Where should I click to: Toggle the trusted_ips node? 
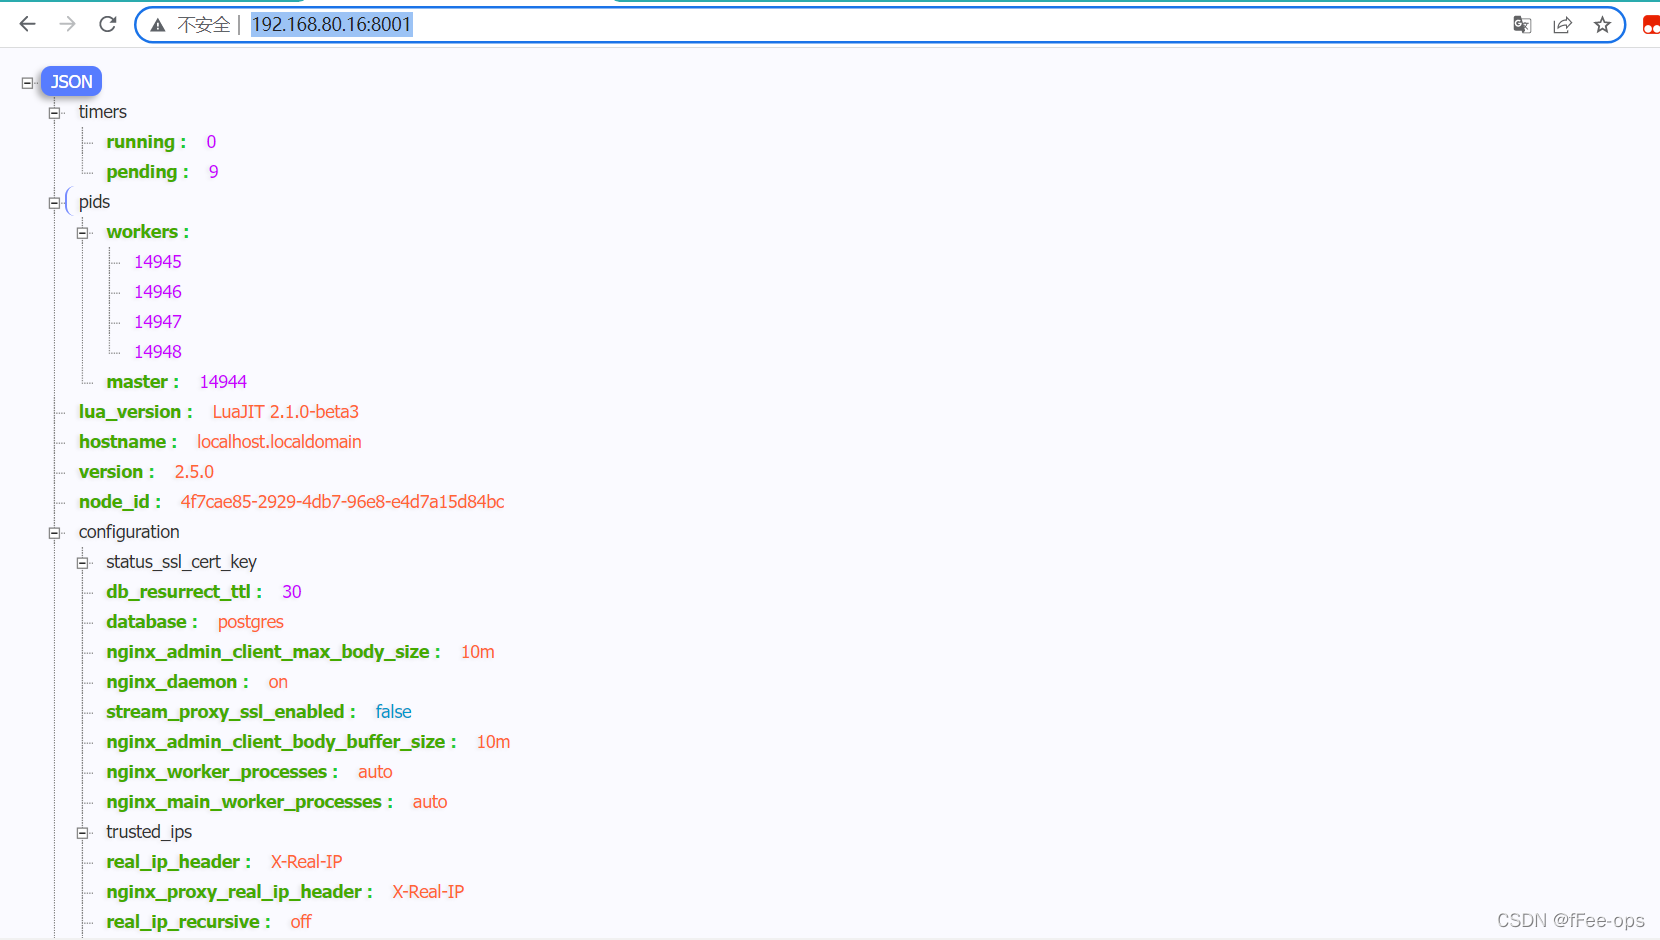[83, 833]
